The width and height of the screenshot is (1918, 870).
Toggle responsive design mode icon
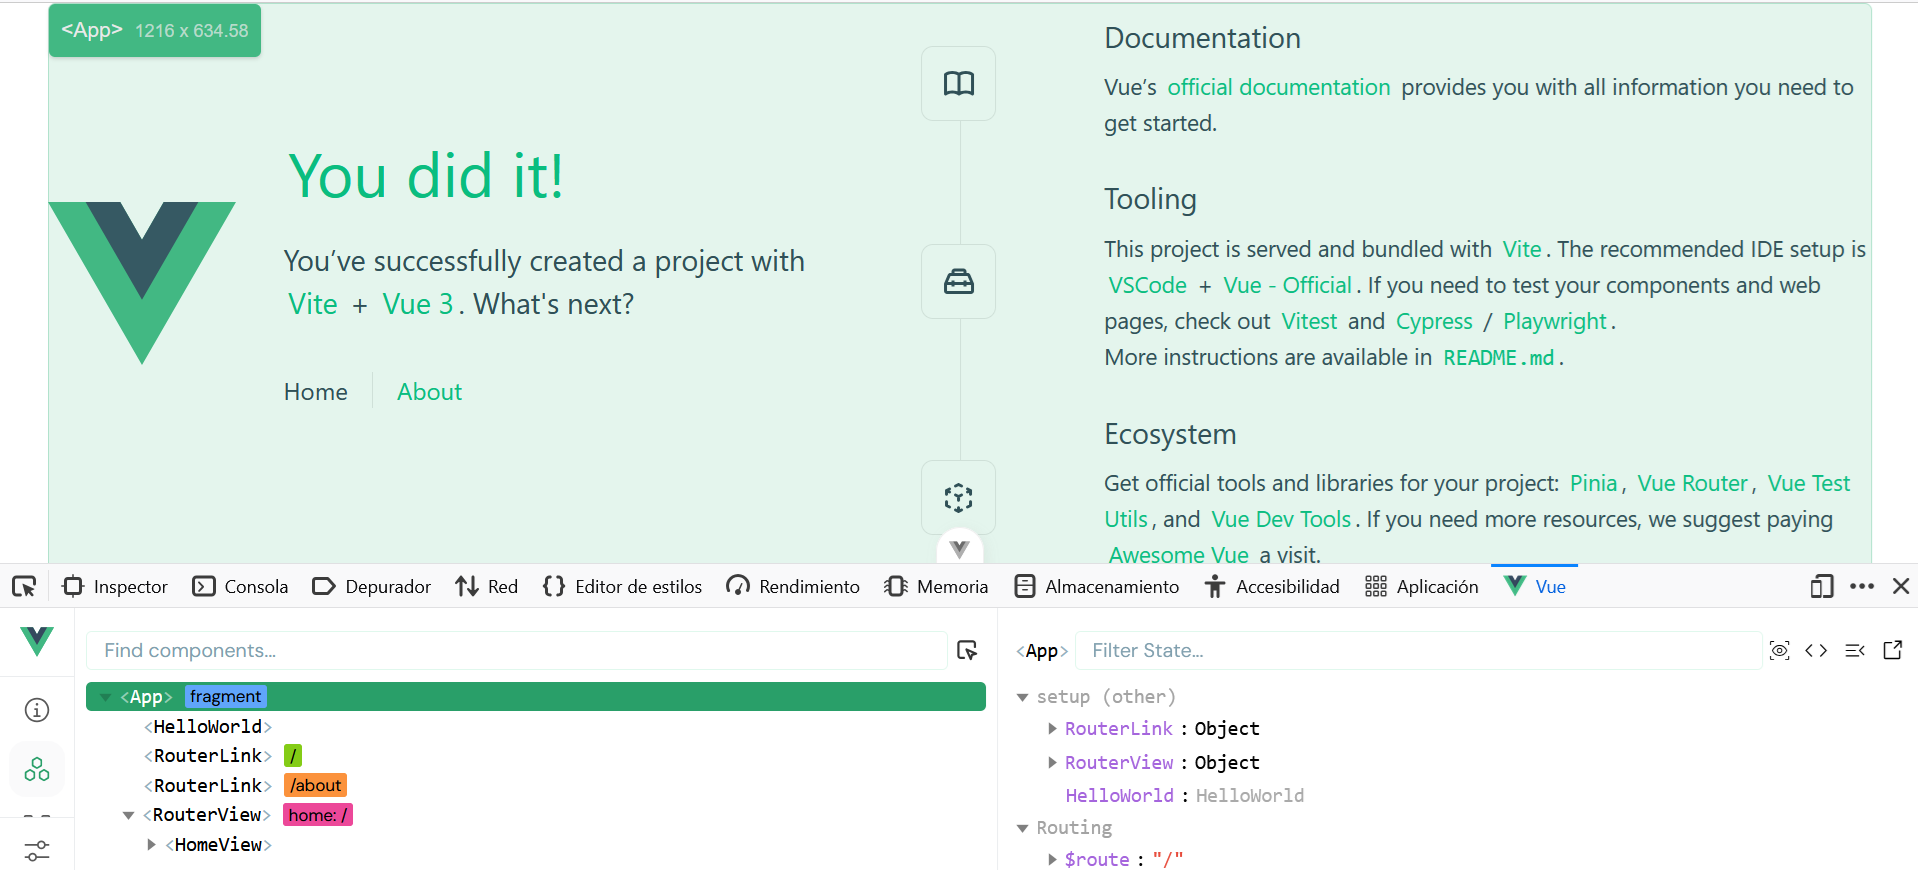(x=1821, y=587)
